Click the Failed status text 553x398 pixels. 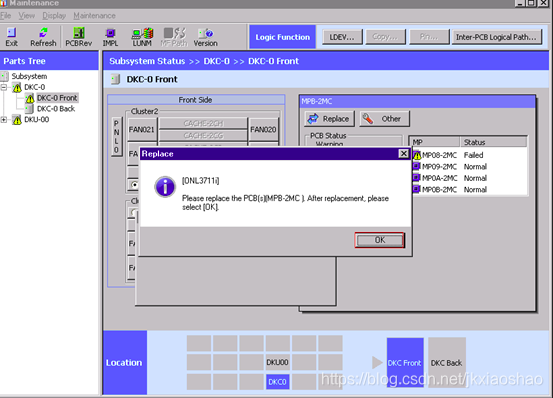point(473,155)
